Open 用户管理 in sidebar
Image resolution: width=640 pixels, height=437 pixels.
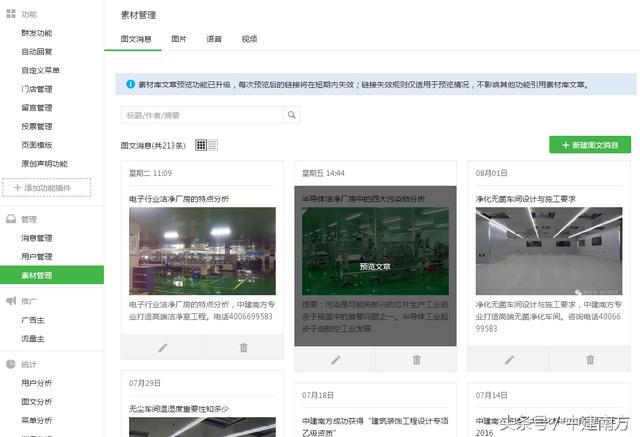[x=37, y=257]
